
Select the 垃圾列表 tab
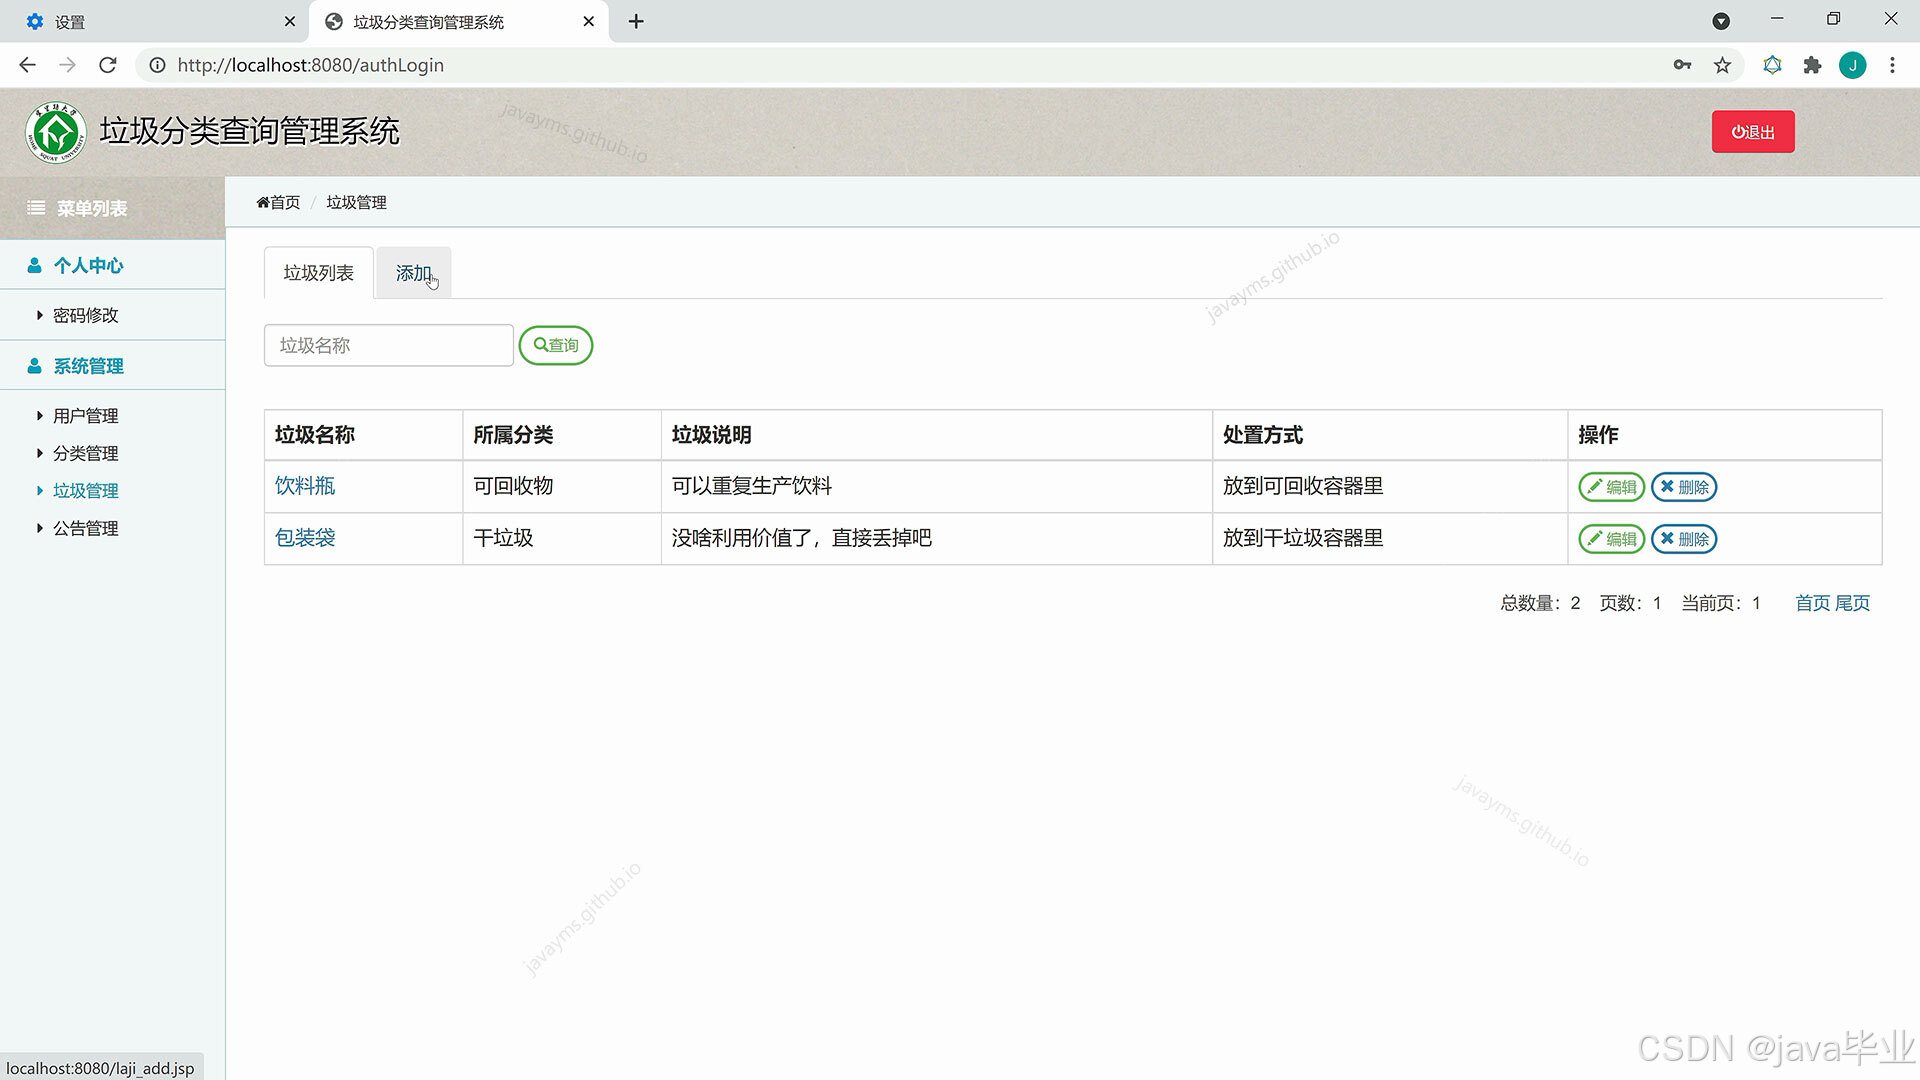318,273
